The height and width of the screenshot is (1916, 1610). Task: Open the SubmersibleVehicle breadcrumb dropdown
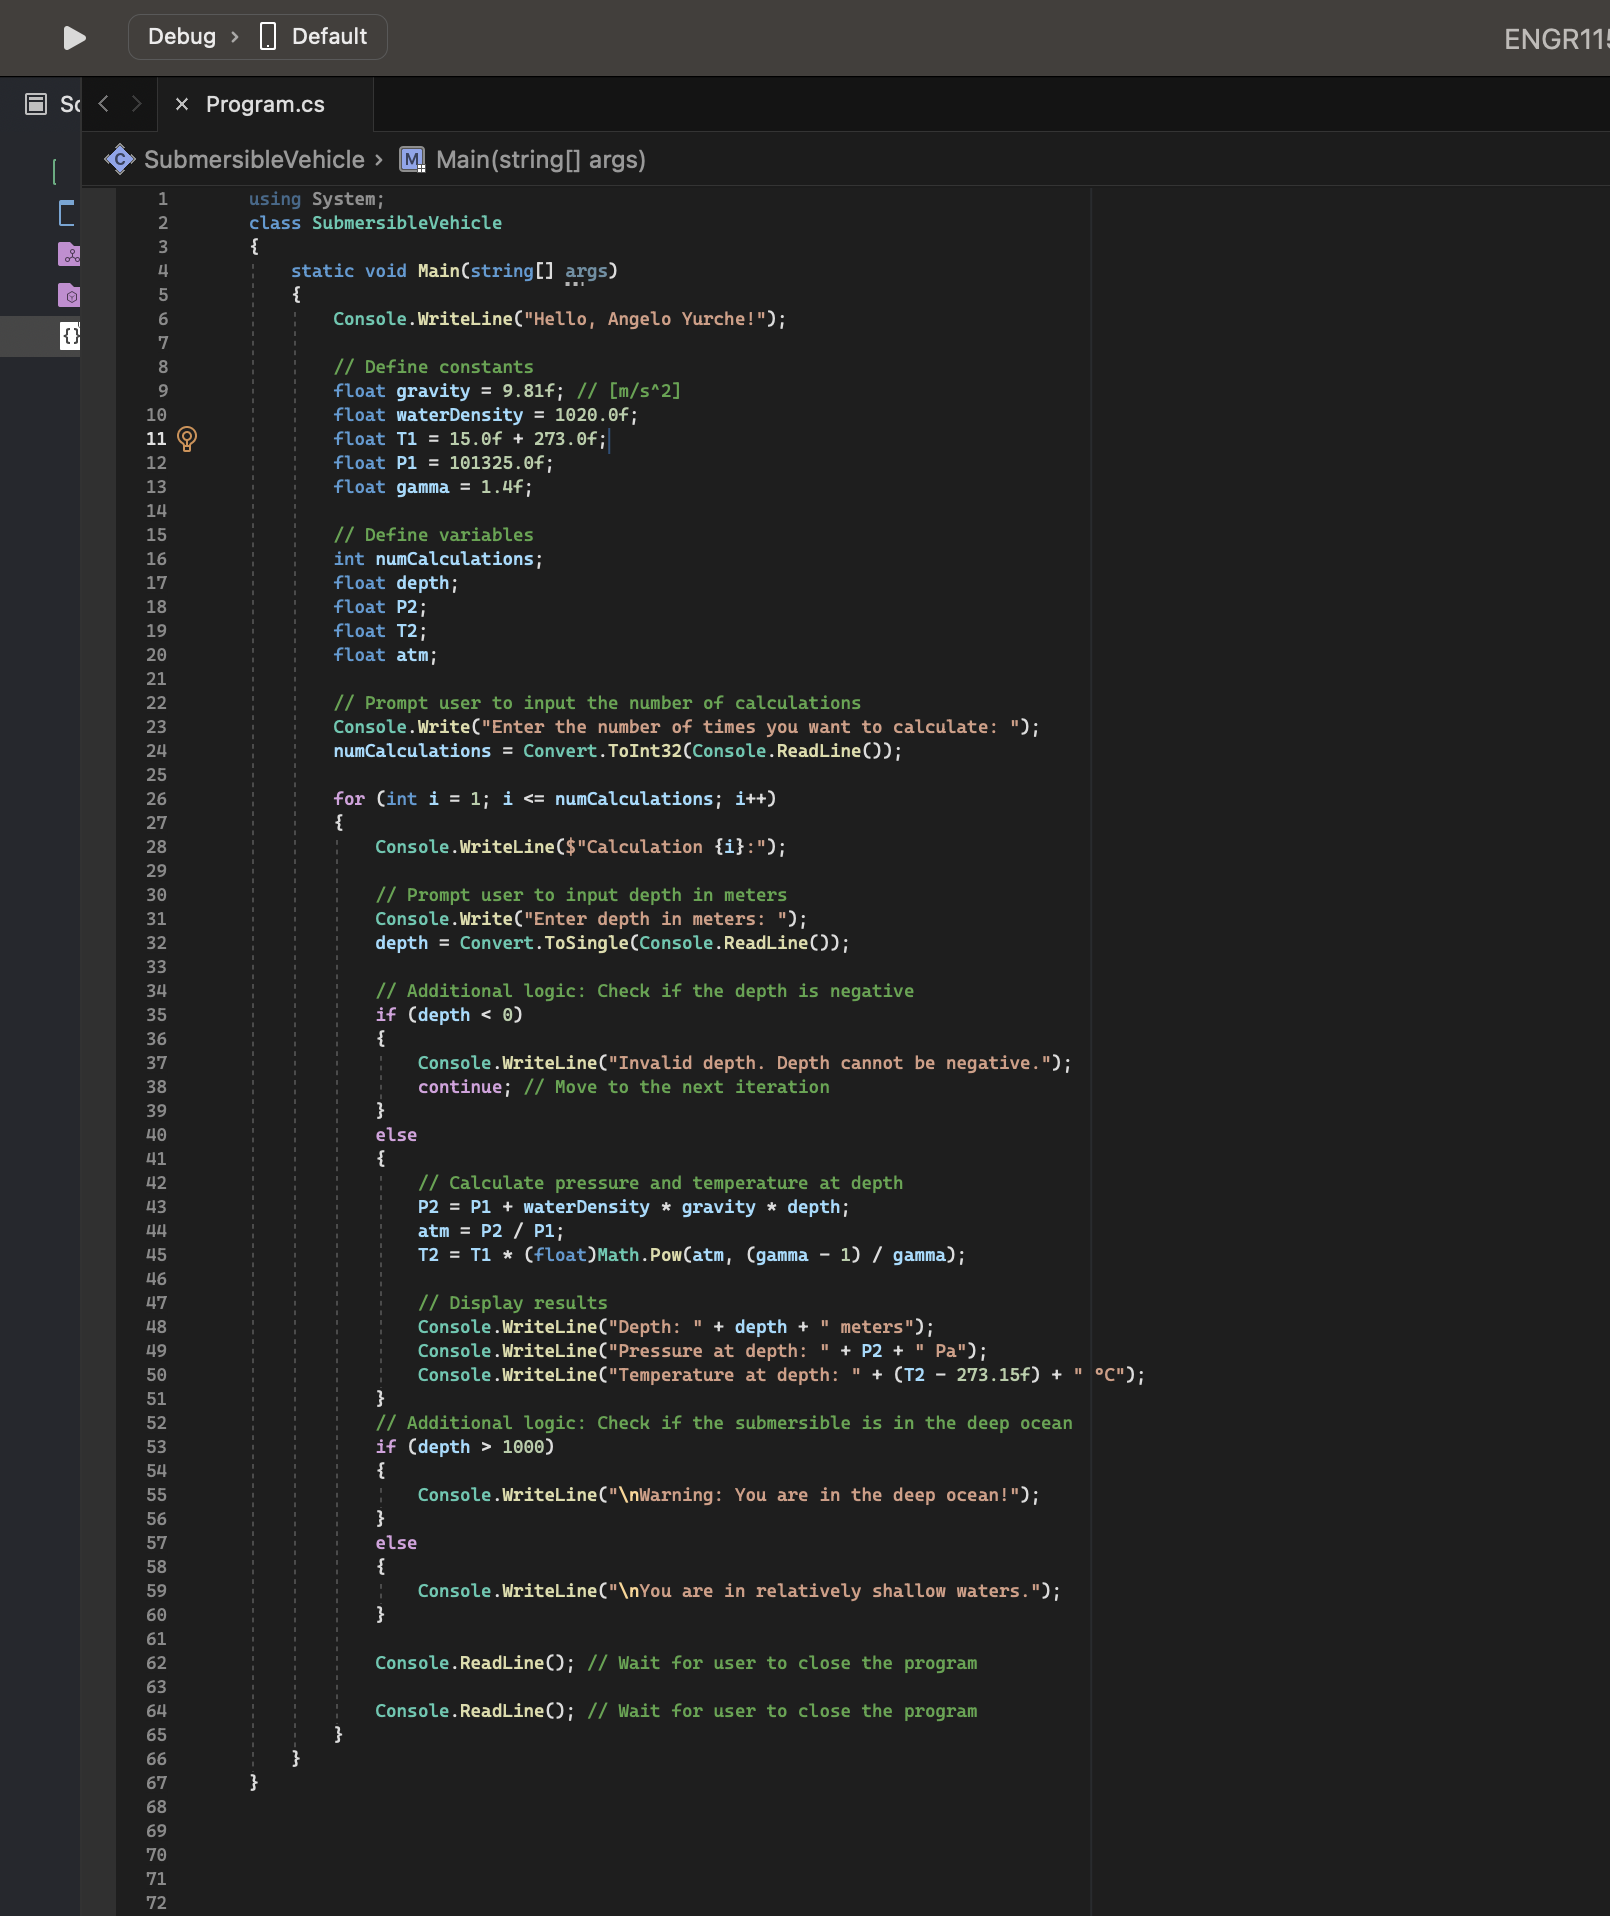(254, 159)
